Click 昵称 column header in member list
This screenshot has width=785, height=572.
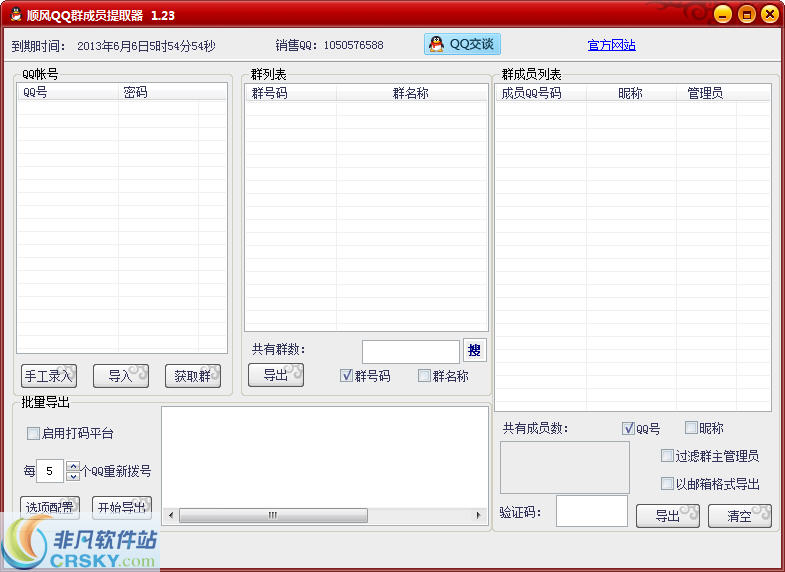pos(631,94)
